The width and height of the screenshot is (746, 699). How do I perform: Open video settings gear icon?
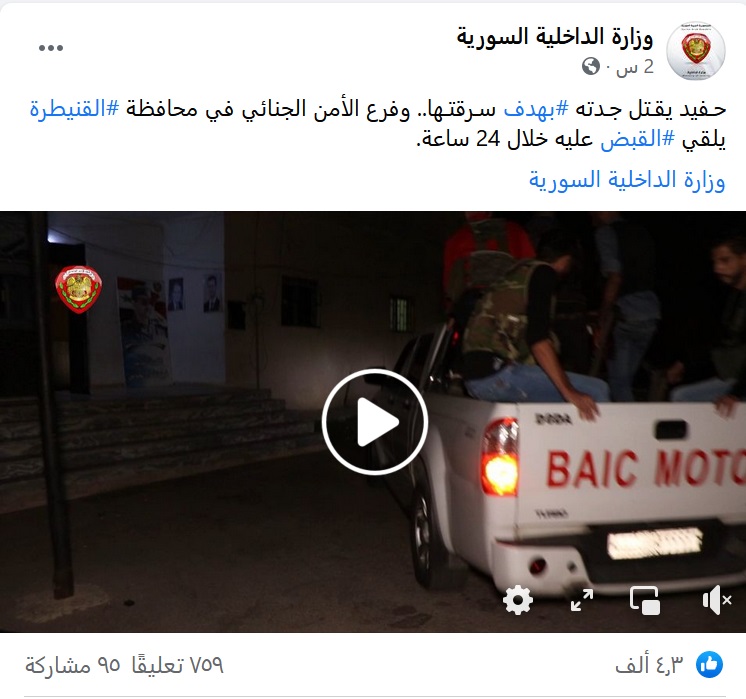pos(518,600)
